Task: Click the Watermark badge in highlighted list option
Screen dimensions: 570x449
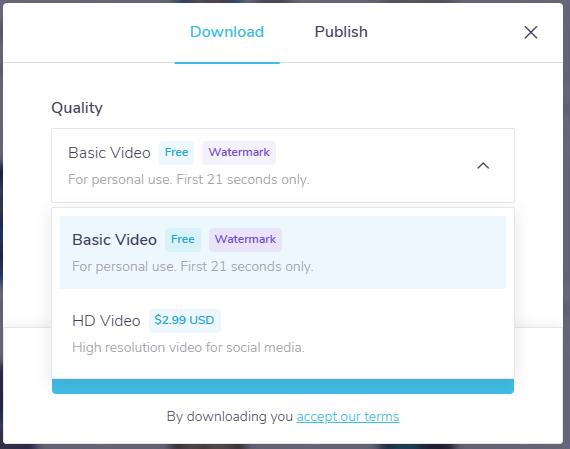Action: coord(245,240)
